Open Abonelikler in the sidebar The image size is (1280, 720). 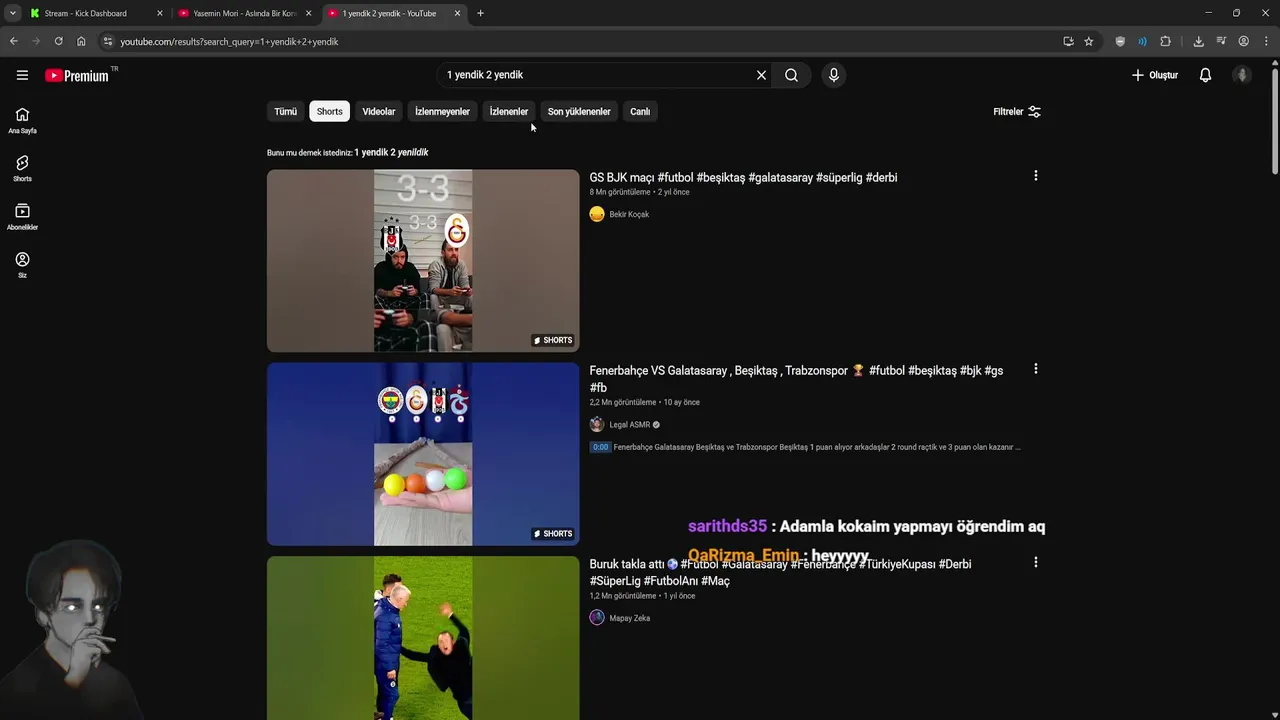point(22,217)
